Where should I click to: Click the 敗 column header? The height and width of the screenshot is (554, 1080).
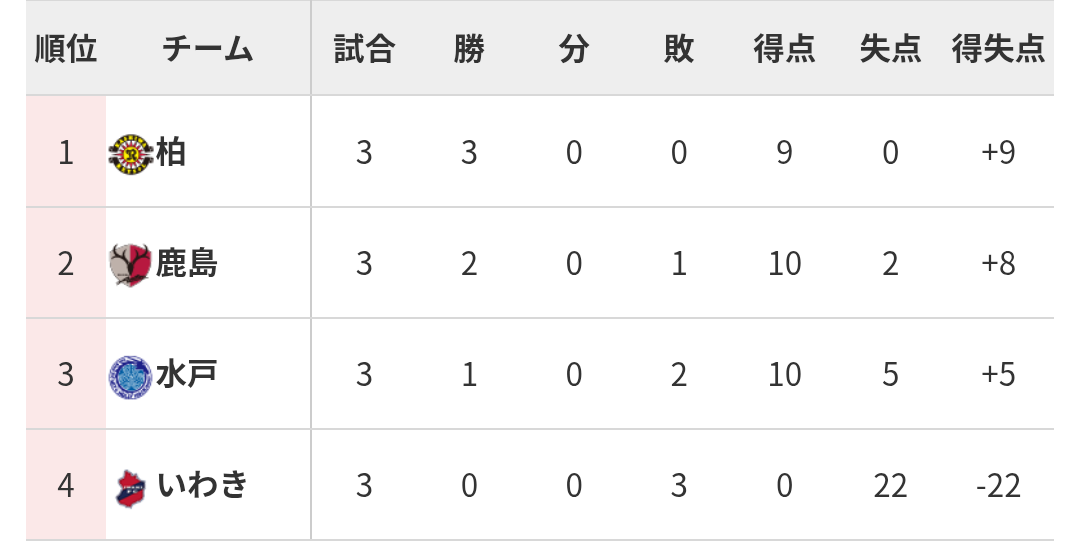pyautogui.click(x=679, y=49)
